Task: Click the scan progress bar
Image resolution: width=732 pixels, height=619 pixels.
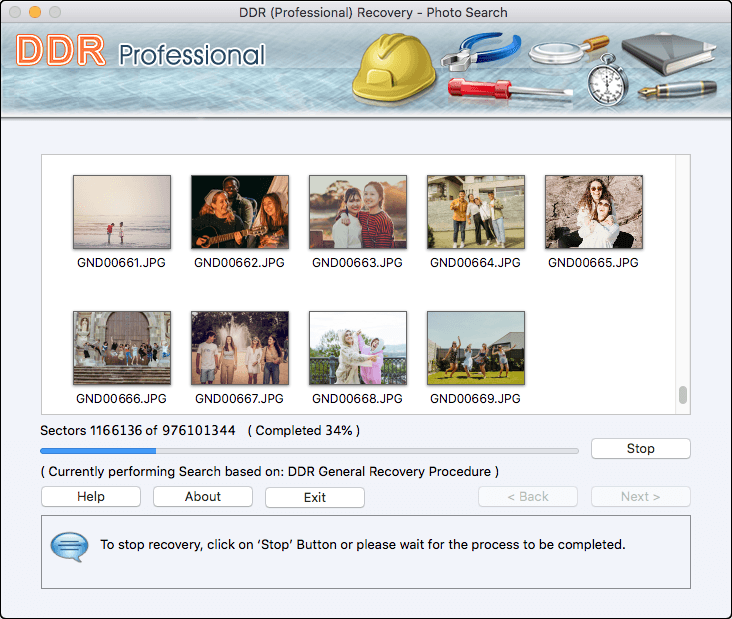Action: (x=310, y=451)
